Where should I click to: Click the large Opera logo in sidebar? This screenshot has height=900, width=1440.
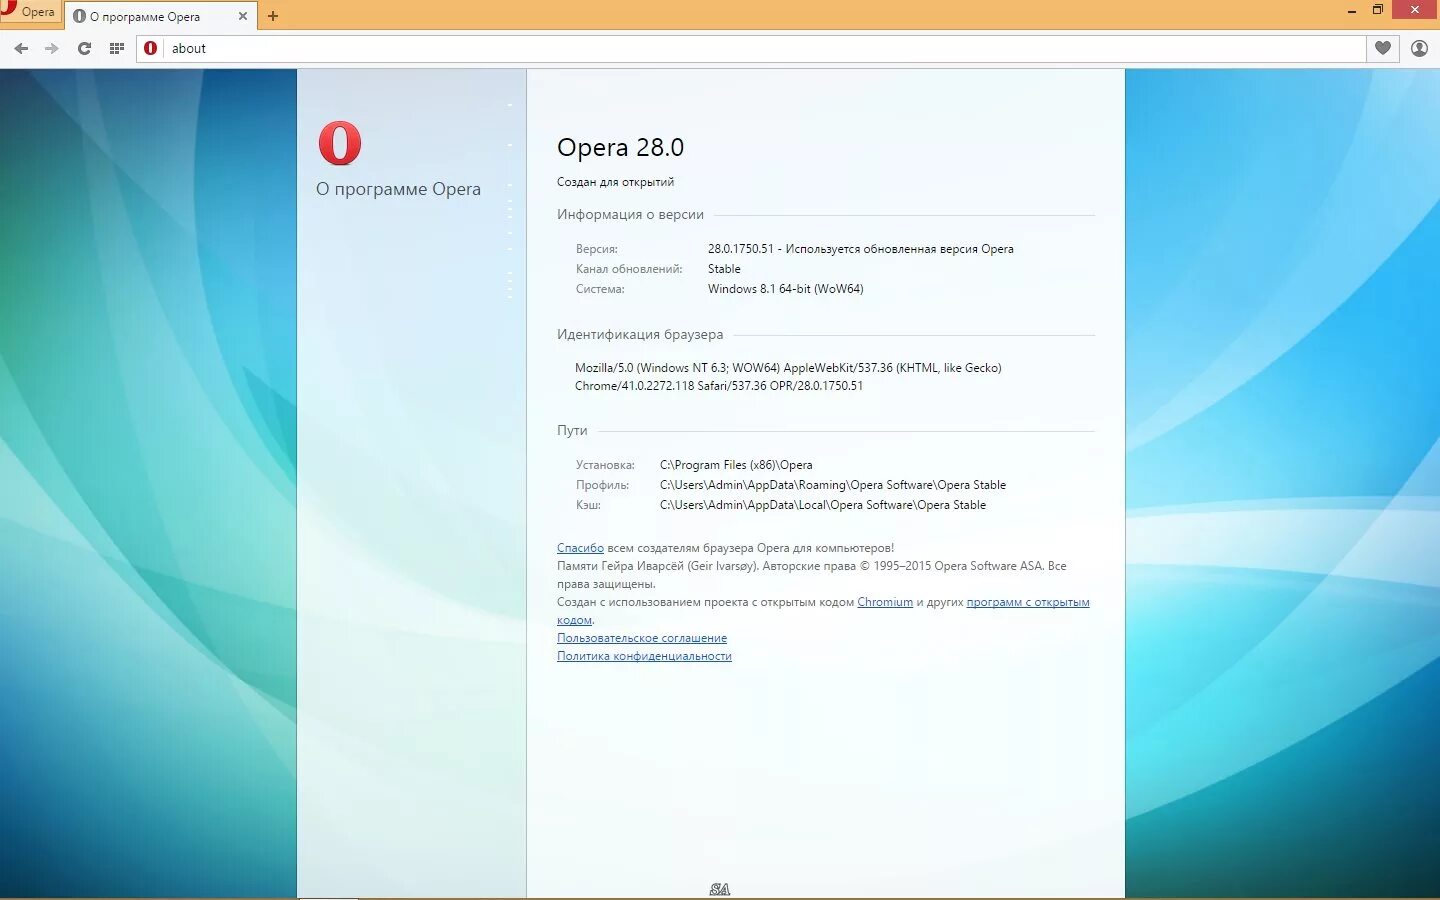[340, 143]
